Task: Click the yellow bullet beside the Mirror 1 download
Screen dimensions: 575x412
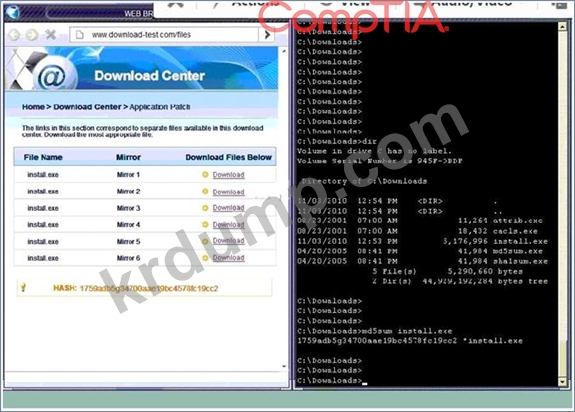Action: [205, 174]
